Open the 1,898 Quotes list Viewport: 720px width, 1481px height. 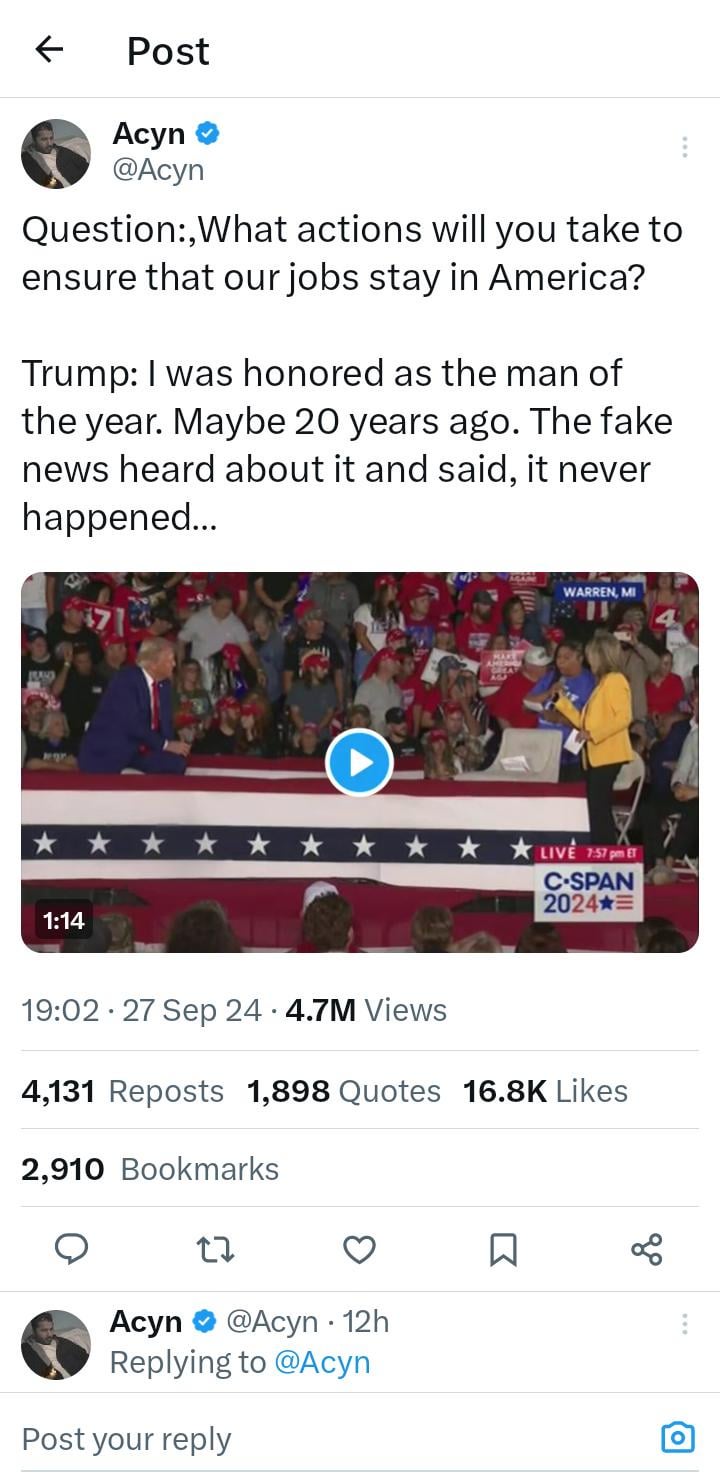pyautogui.click(x=343, y=1091)
